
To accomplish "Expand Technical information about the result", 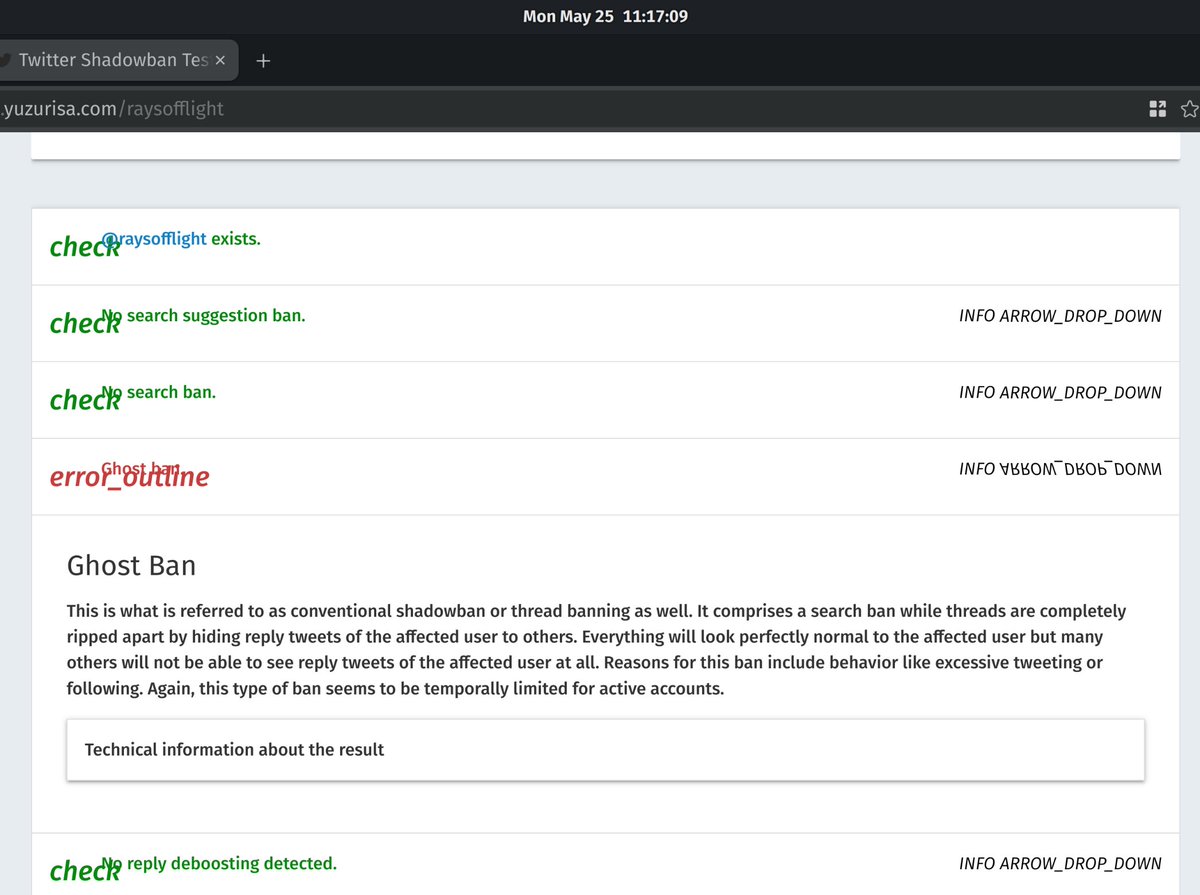I will click(605, 749).
